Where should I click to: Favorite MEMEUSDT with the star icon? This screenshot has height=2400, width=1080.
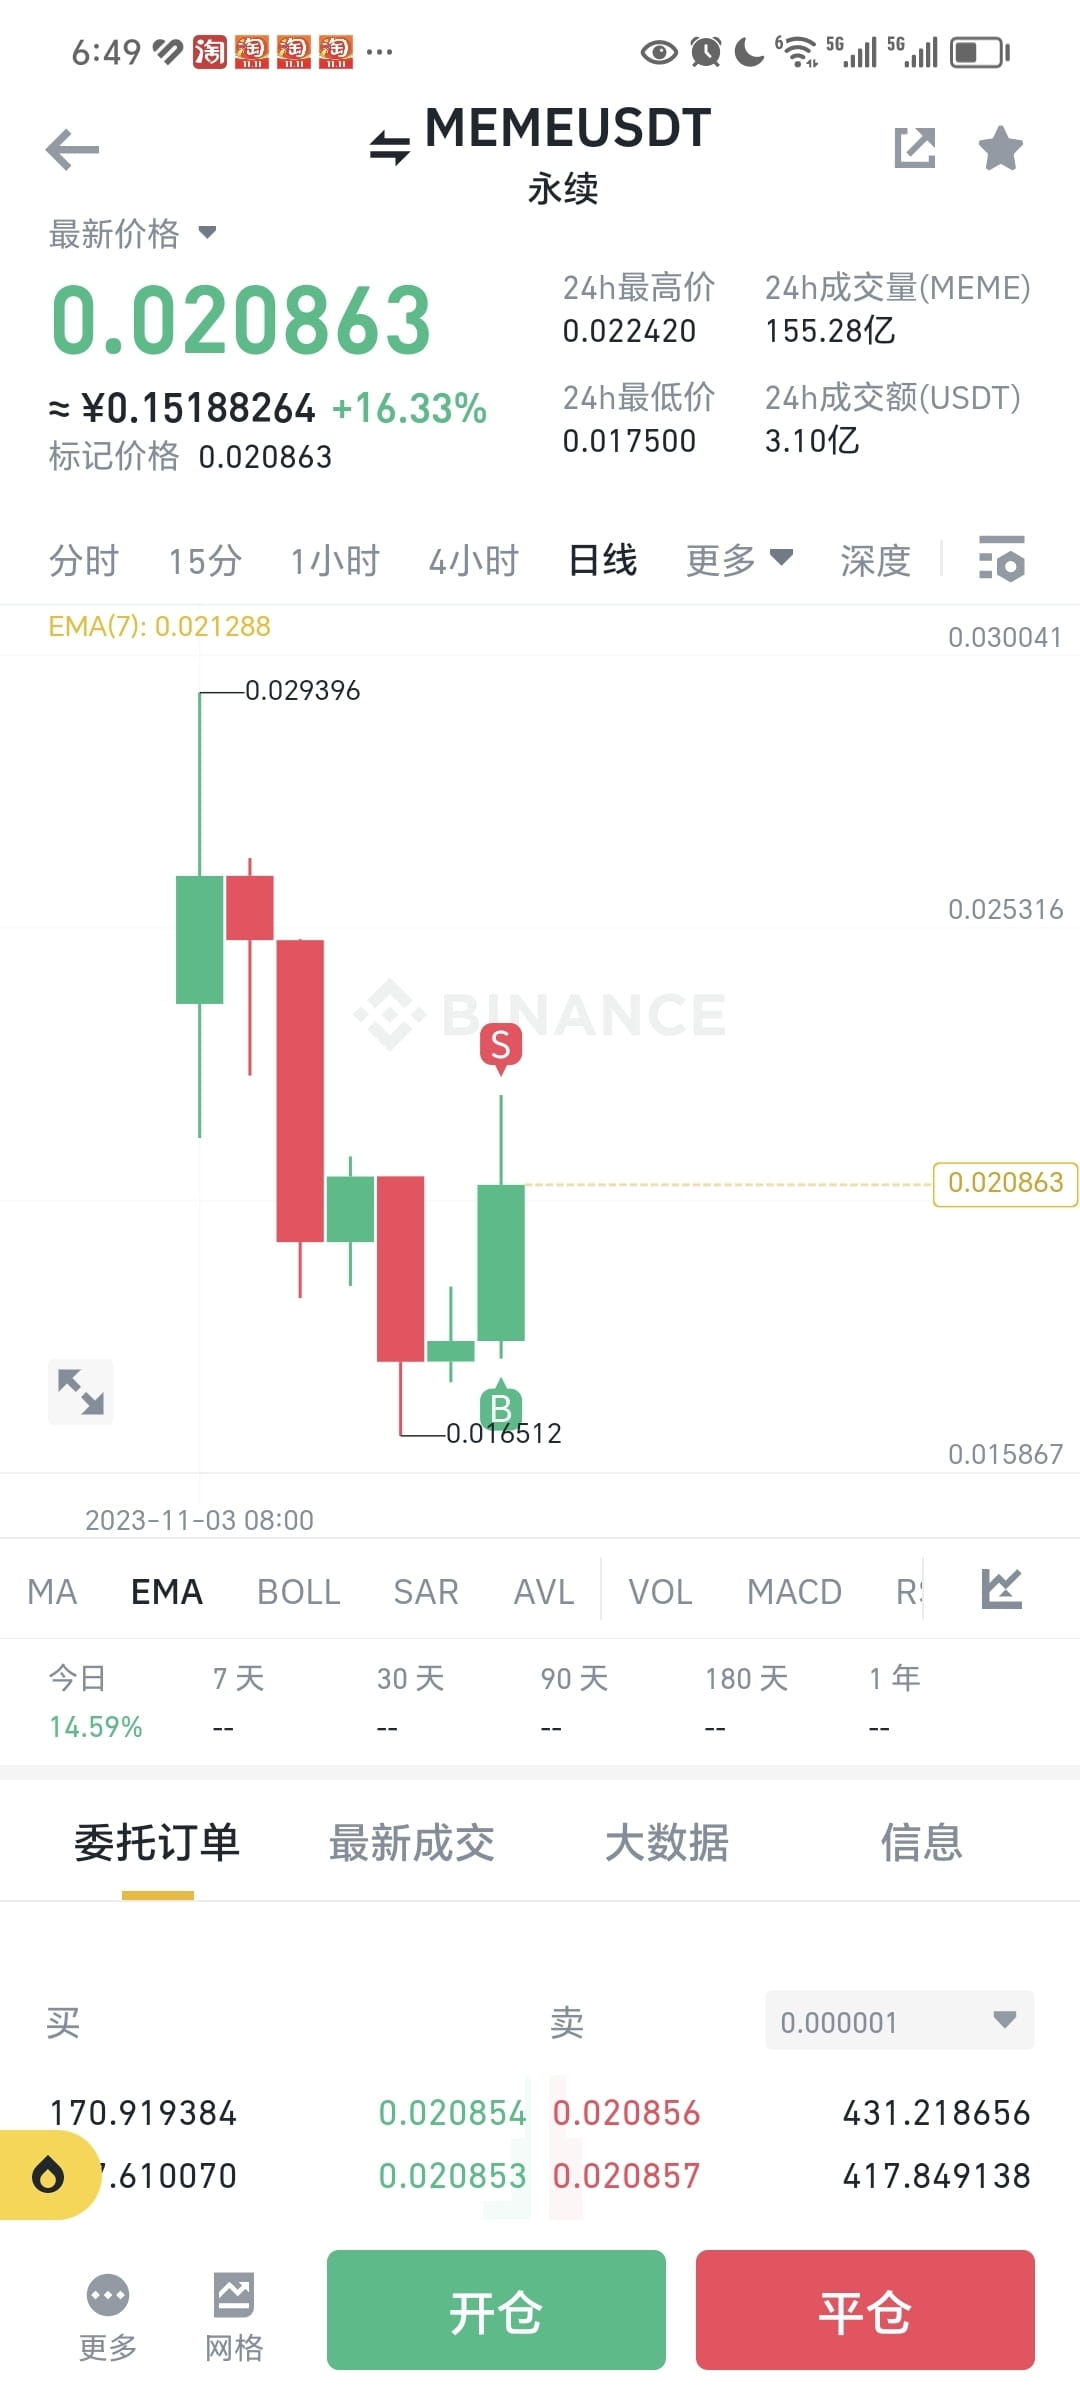coord(999,148)
